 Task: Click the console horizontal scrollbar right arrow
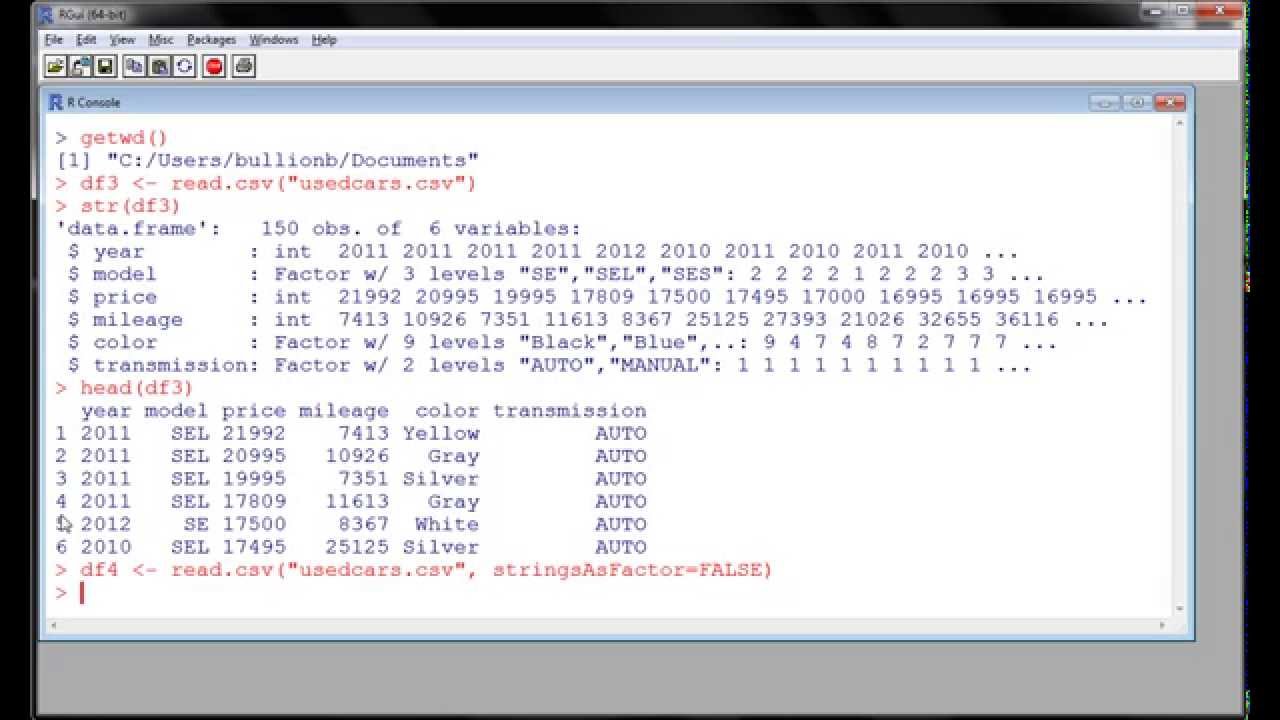1162,625
